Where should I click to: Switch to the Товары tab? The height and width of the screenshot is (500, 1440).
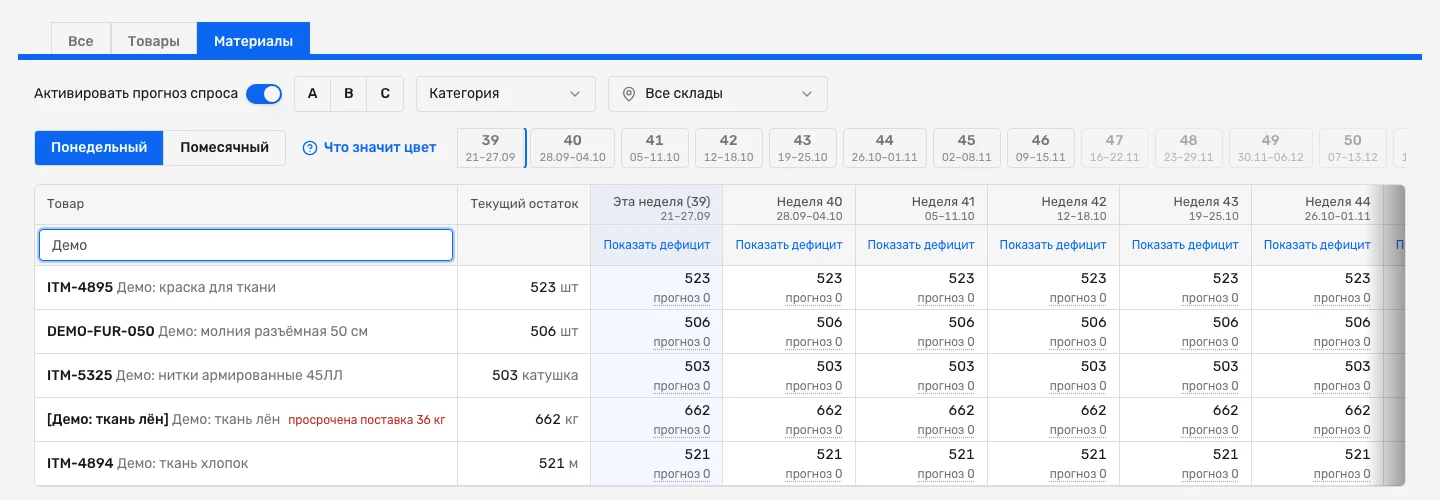[x=154, y=41]
